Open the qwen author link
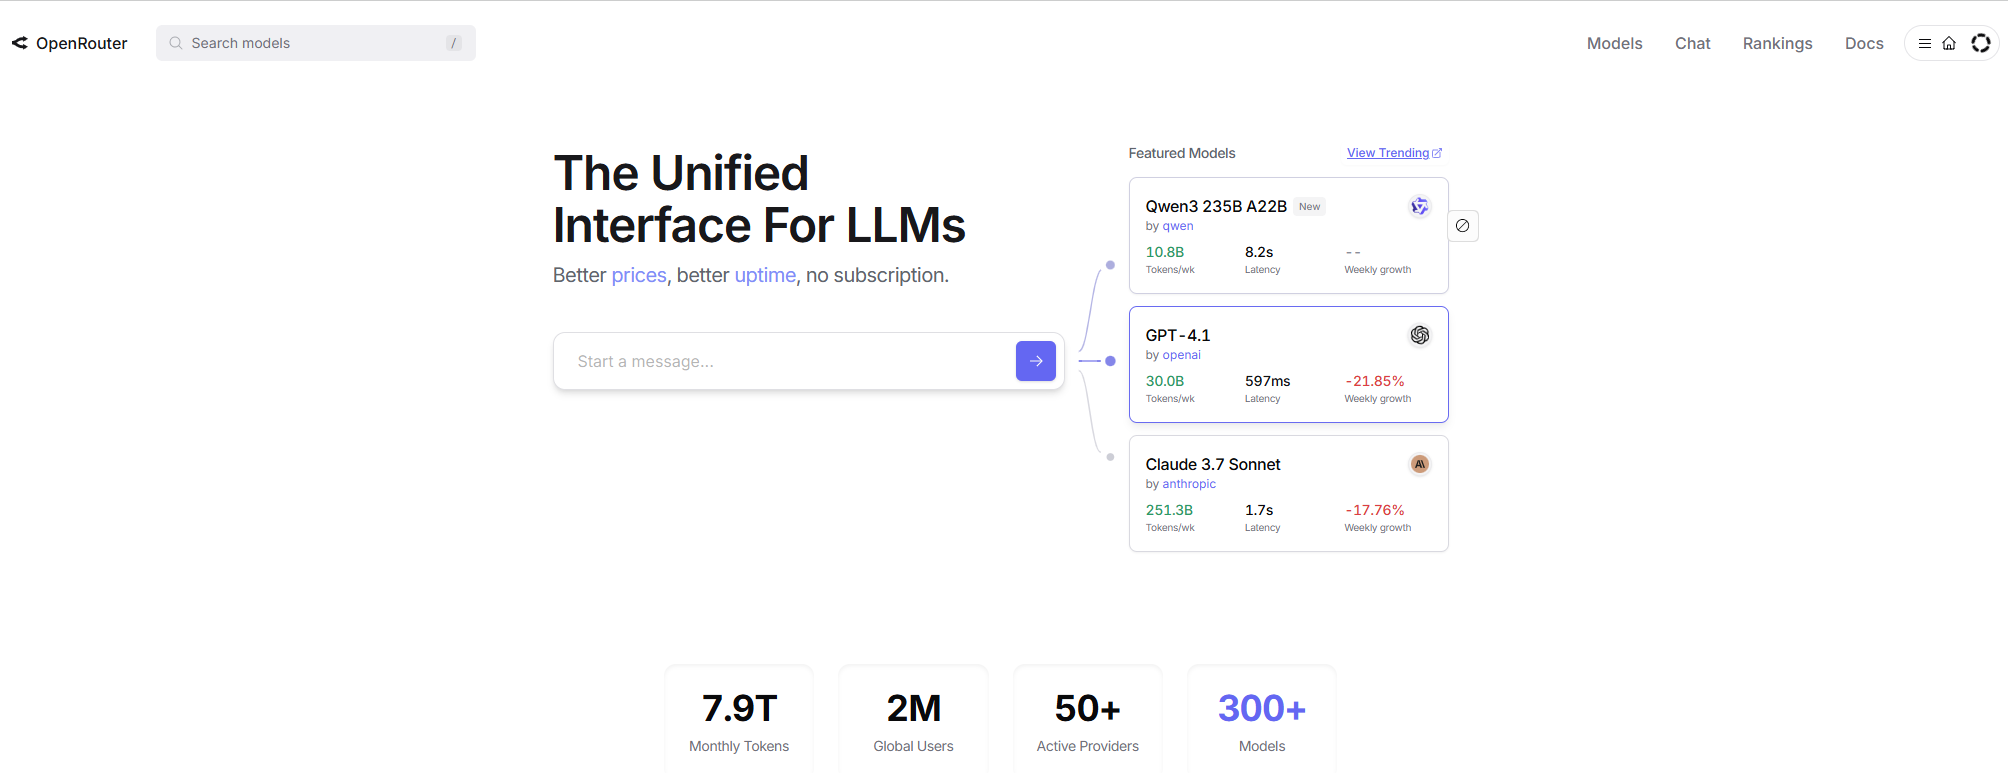The image size is (2008, 773). tap(1178, 226)
